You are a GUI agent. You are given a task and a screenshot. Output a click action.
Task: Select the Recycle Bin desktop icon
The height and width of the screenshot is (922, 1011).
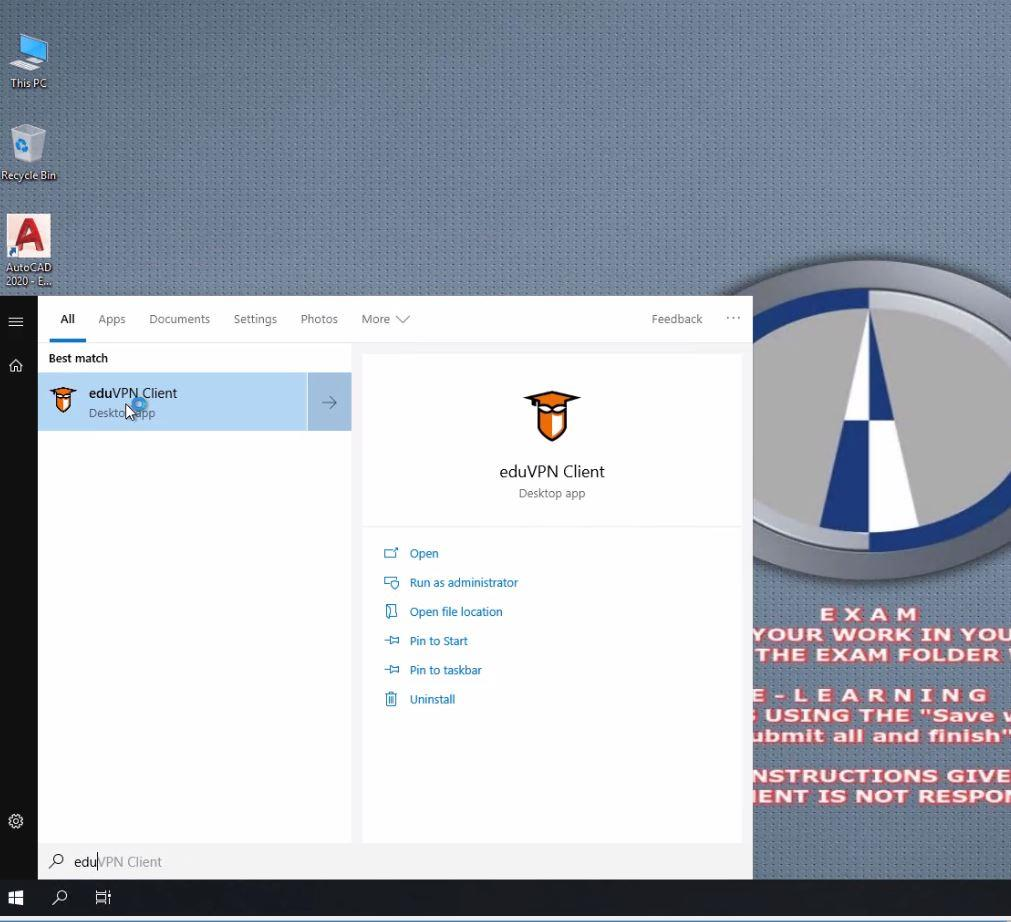28,150
